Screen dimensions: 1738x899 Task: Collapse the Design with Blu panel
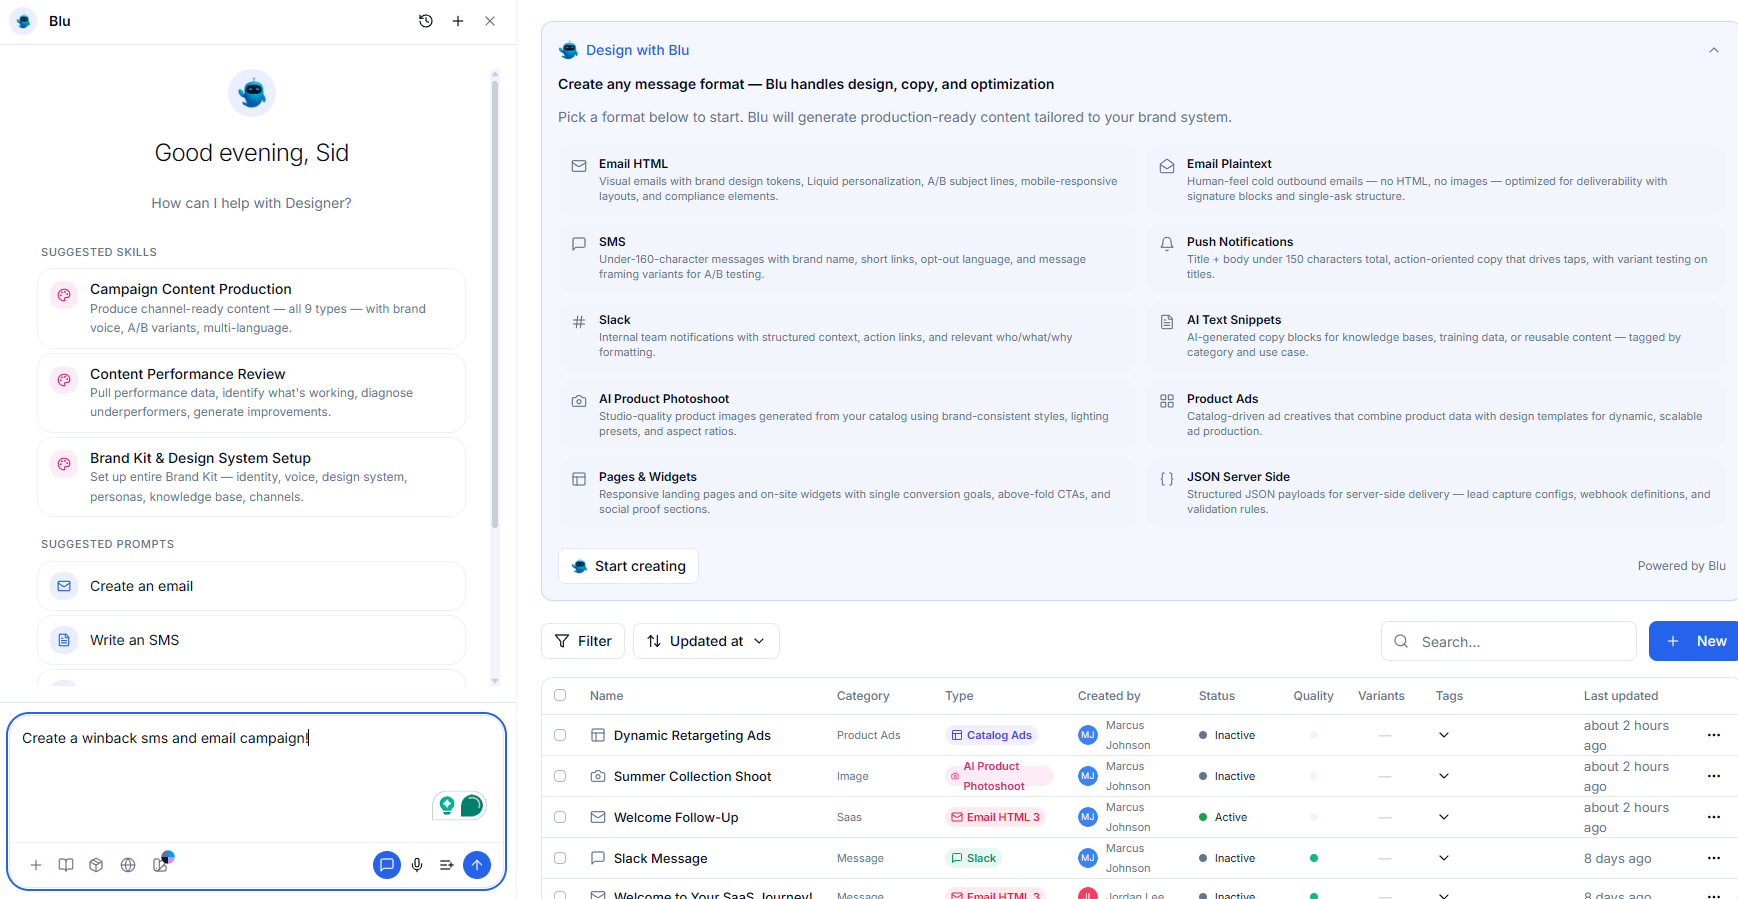pyautogui.click(x=1713, y=50)
